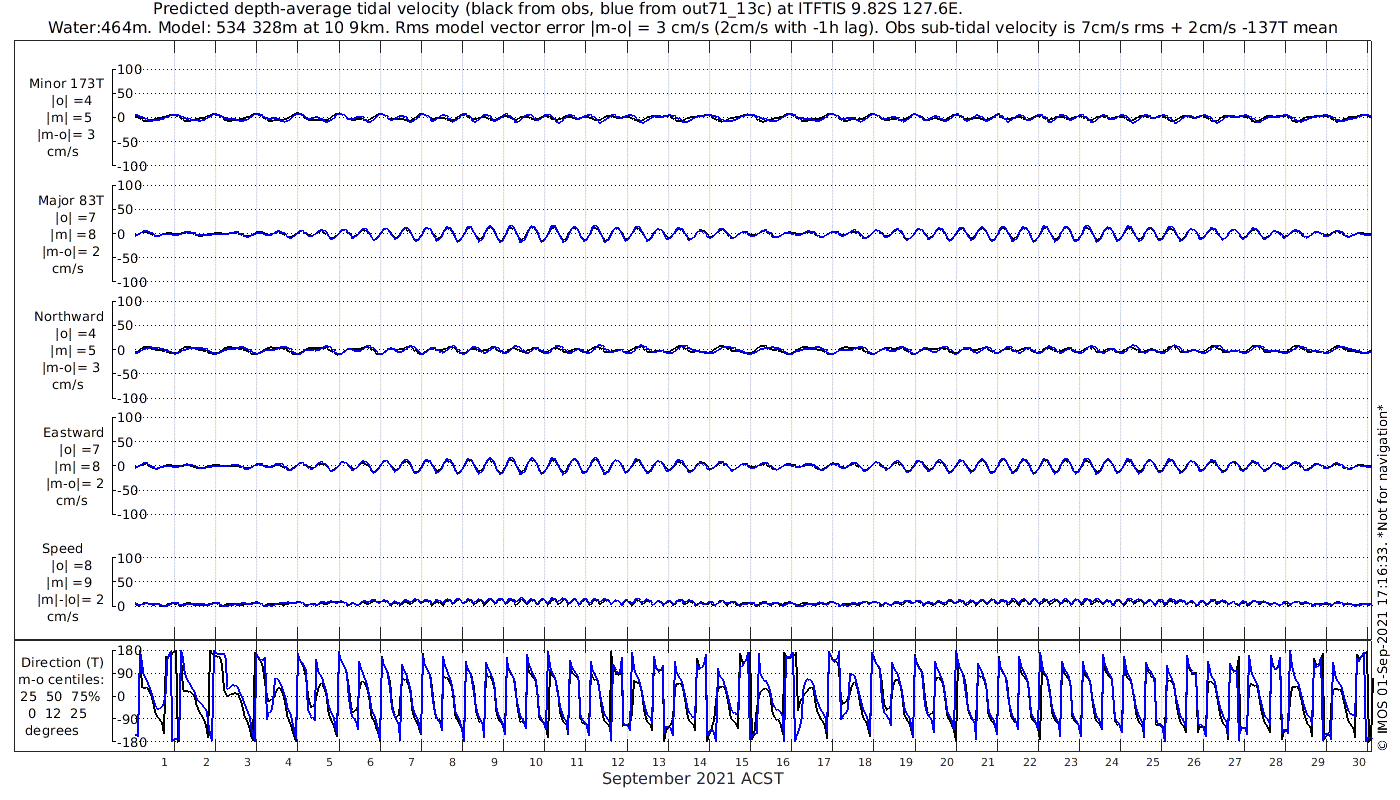This screenshot has width=1400, height=800.
Task: Select the 'Eastward' panel label
Action: pyautogui.click(x=73, y=433)
